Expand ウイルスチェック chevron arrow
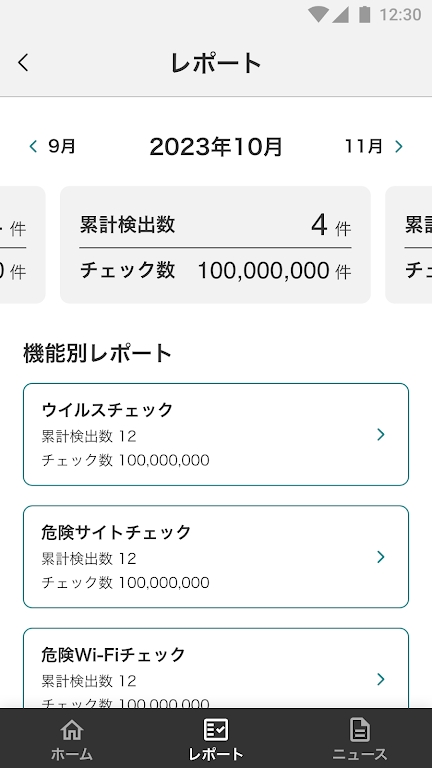Viewport: 432px width, 768px height. 381,434
